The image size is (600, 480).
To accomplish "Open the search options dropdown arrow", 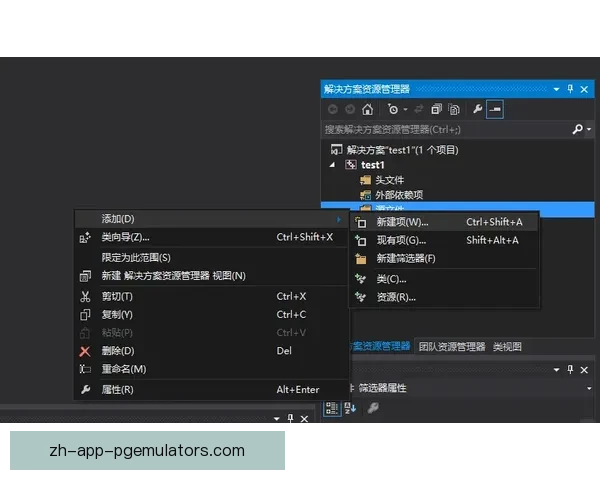I will (x=589, y=129).
